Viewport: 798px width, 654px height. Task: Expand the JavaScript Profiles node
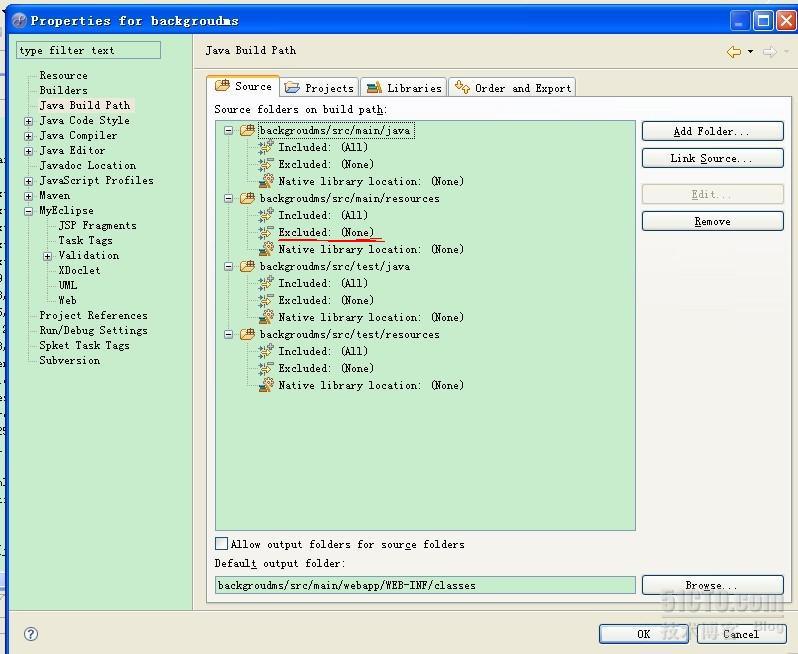[x=28, y=181]
